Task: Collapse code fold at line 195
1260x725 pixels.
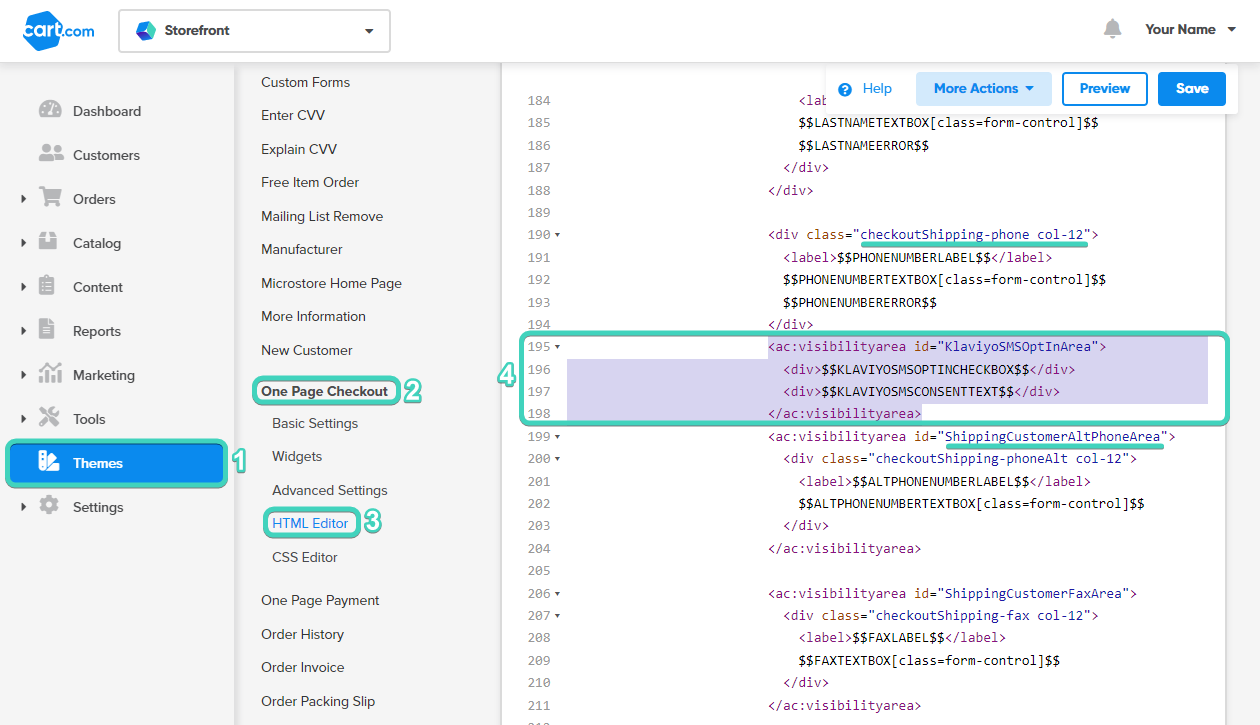Action: pos(557,347)
